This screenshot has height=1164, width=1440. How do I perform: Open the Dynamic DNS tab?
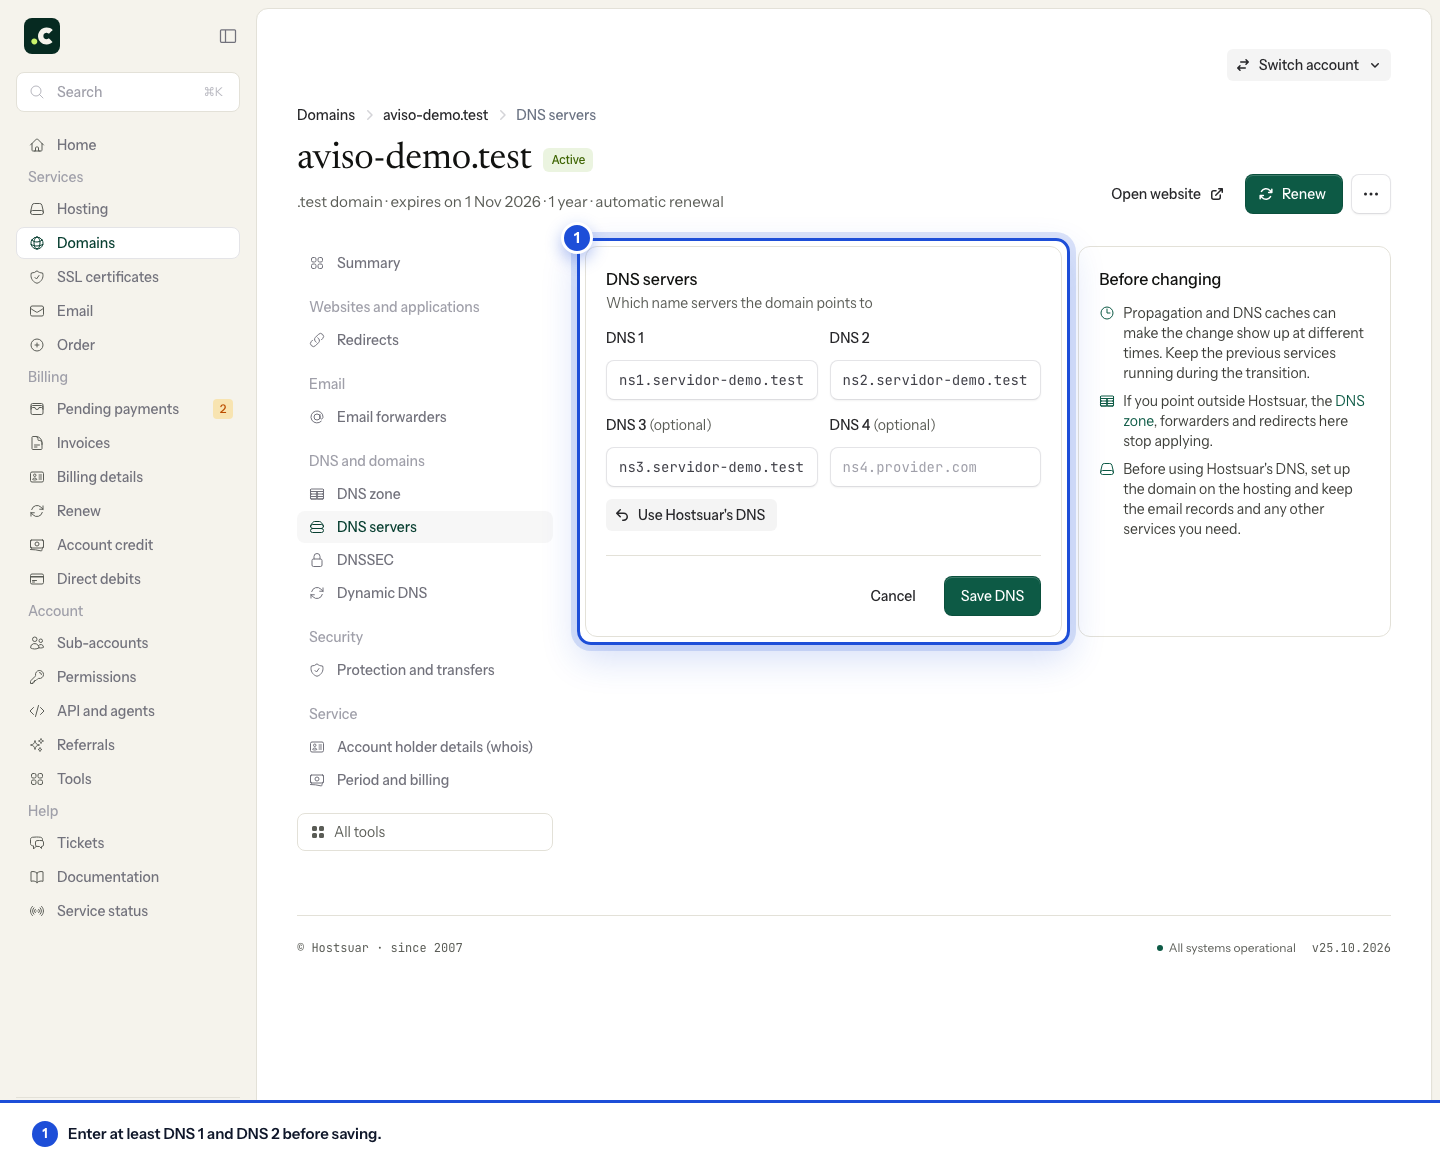425,593
